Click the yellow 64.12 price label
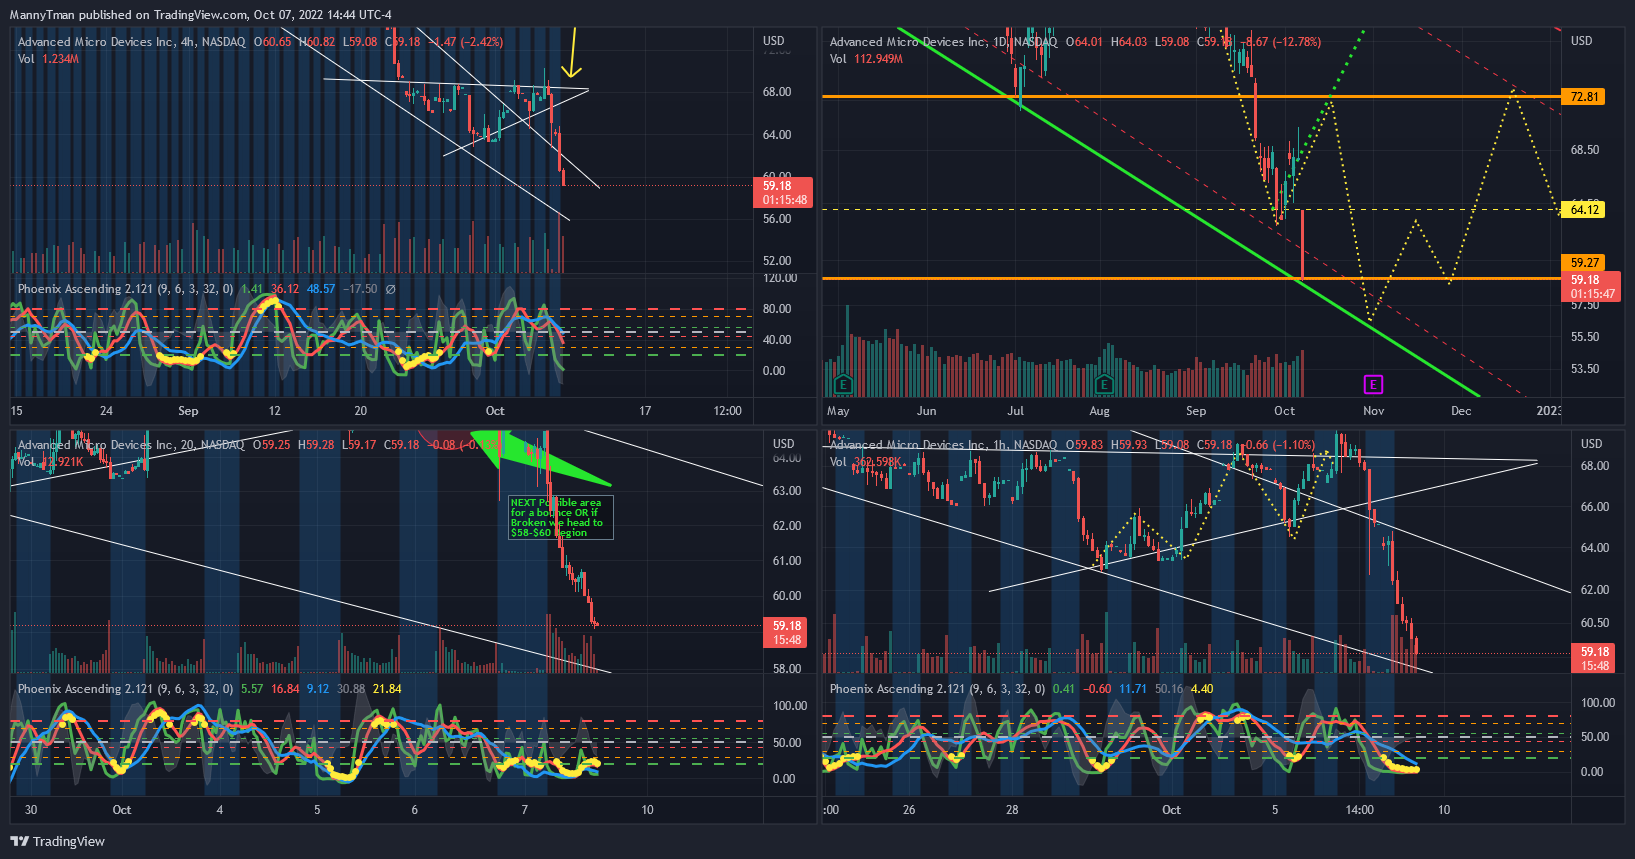Screen dimensions: 1635x859 [x=1584, y=210]
